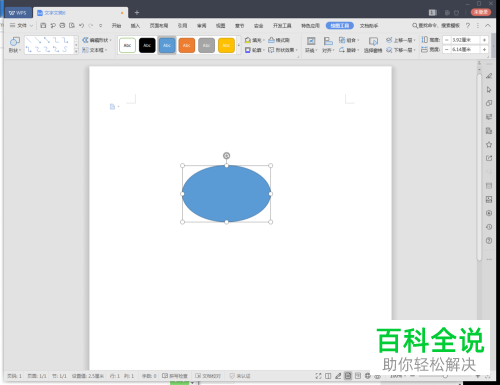The width and height of the screenshot is (500, 385).
Task: Apply the orange Abc shape style
Action: (x=187, y=45)
